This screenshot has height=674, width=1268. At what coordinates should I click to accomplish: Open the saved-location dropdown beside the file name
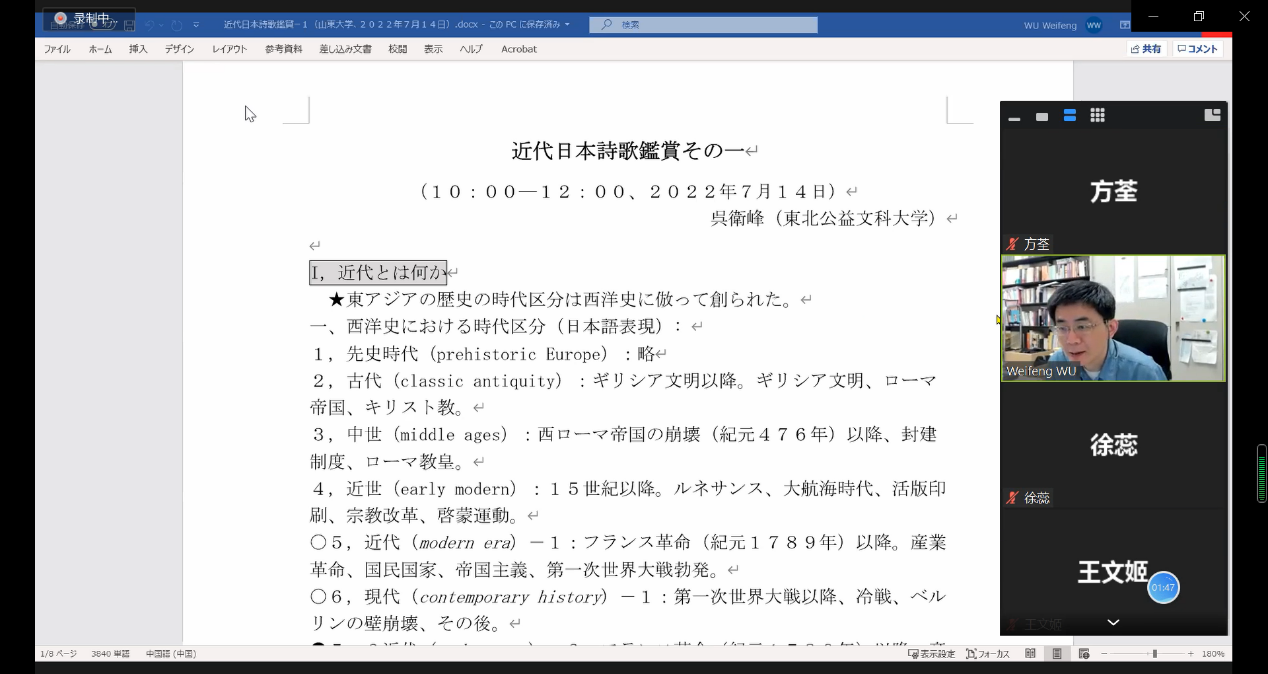click(567, 24)
